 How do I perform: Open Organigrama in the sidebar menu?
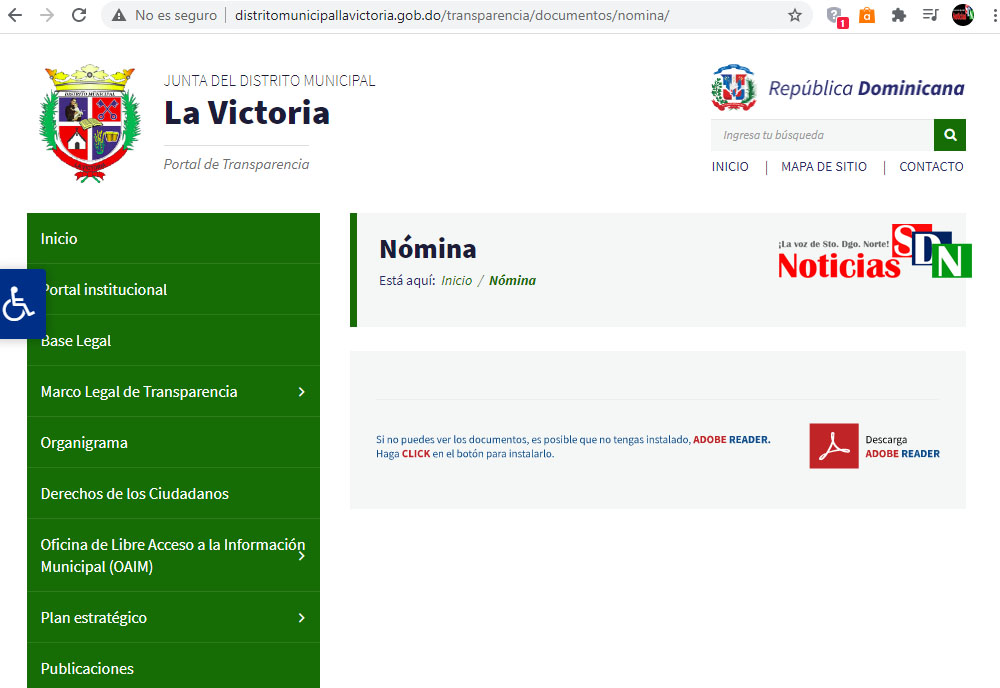[x=84, y=443]
